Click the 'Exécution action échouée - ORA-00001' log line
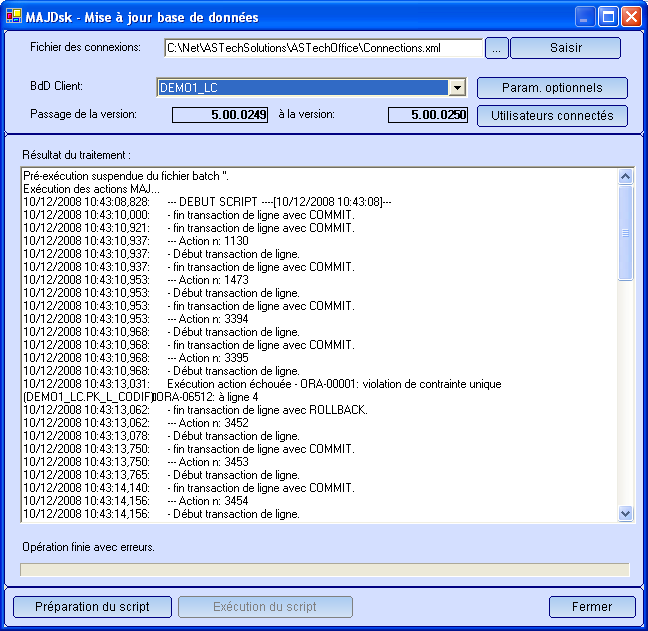648x631 pixels. 262,384
